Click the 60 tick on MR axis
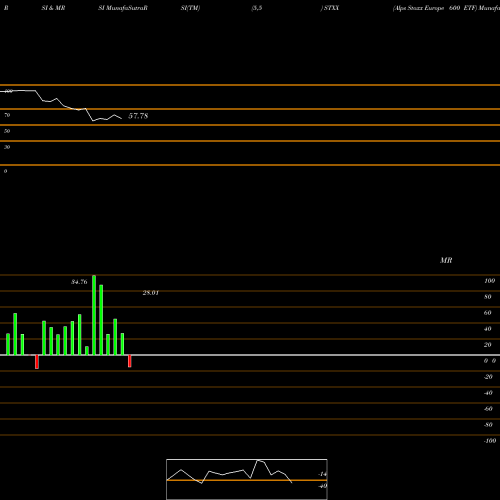The image size is (500, 500). pyautogui.click(x=488, y=313)
